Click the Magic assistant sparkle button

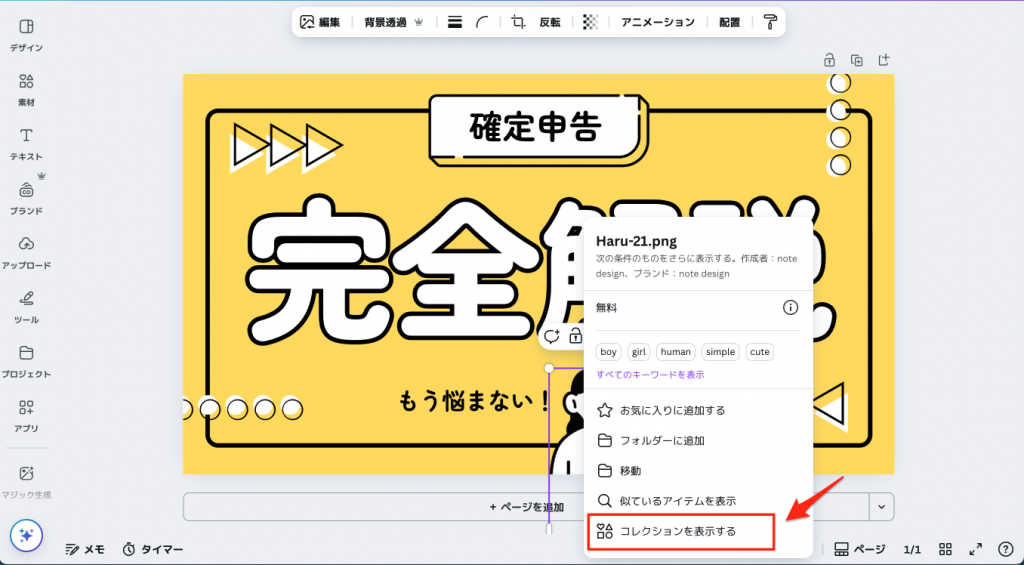27,535
